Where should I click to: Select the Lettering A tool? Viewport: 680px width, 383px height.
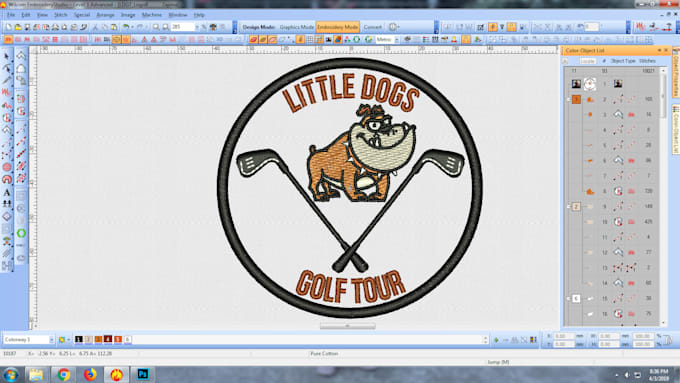tap(7, 192)
